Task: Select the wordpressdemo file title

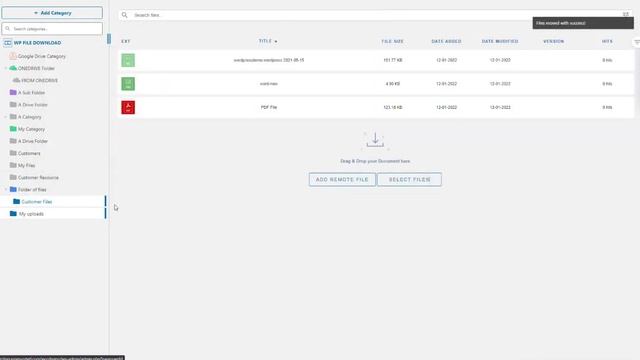Action: 269,60
